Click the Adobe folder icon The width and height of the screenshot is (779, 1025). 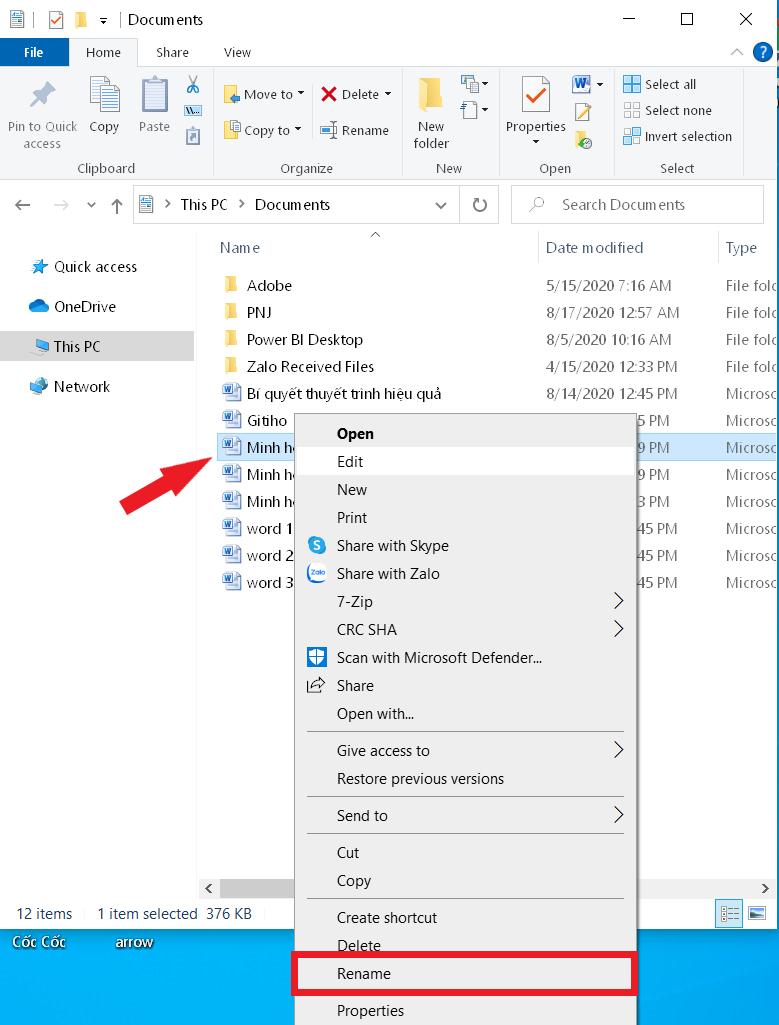231,285
